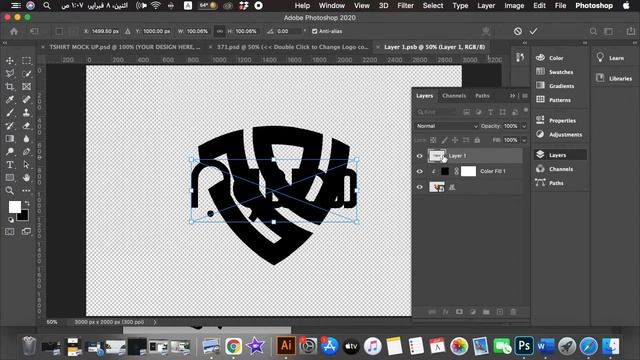Click the Add layer style fx icon

446,312
